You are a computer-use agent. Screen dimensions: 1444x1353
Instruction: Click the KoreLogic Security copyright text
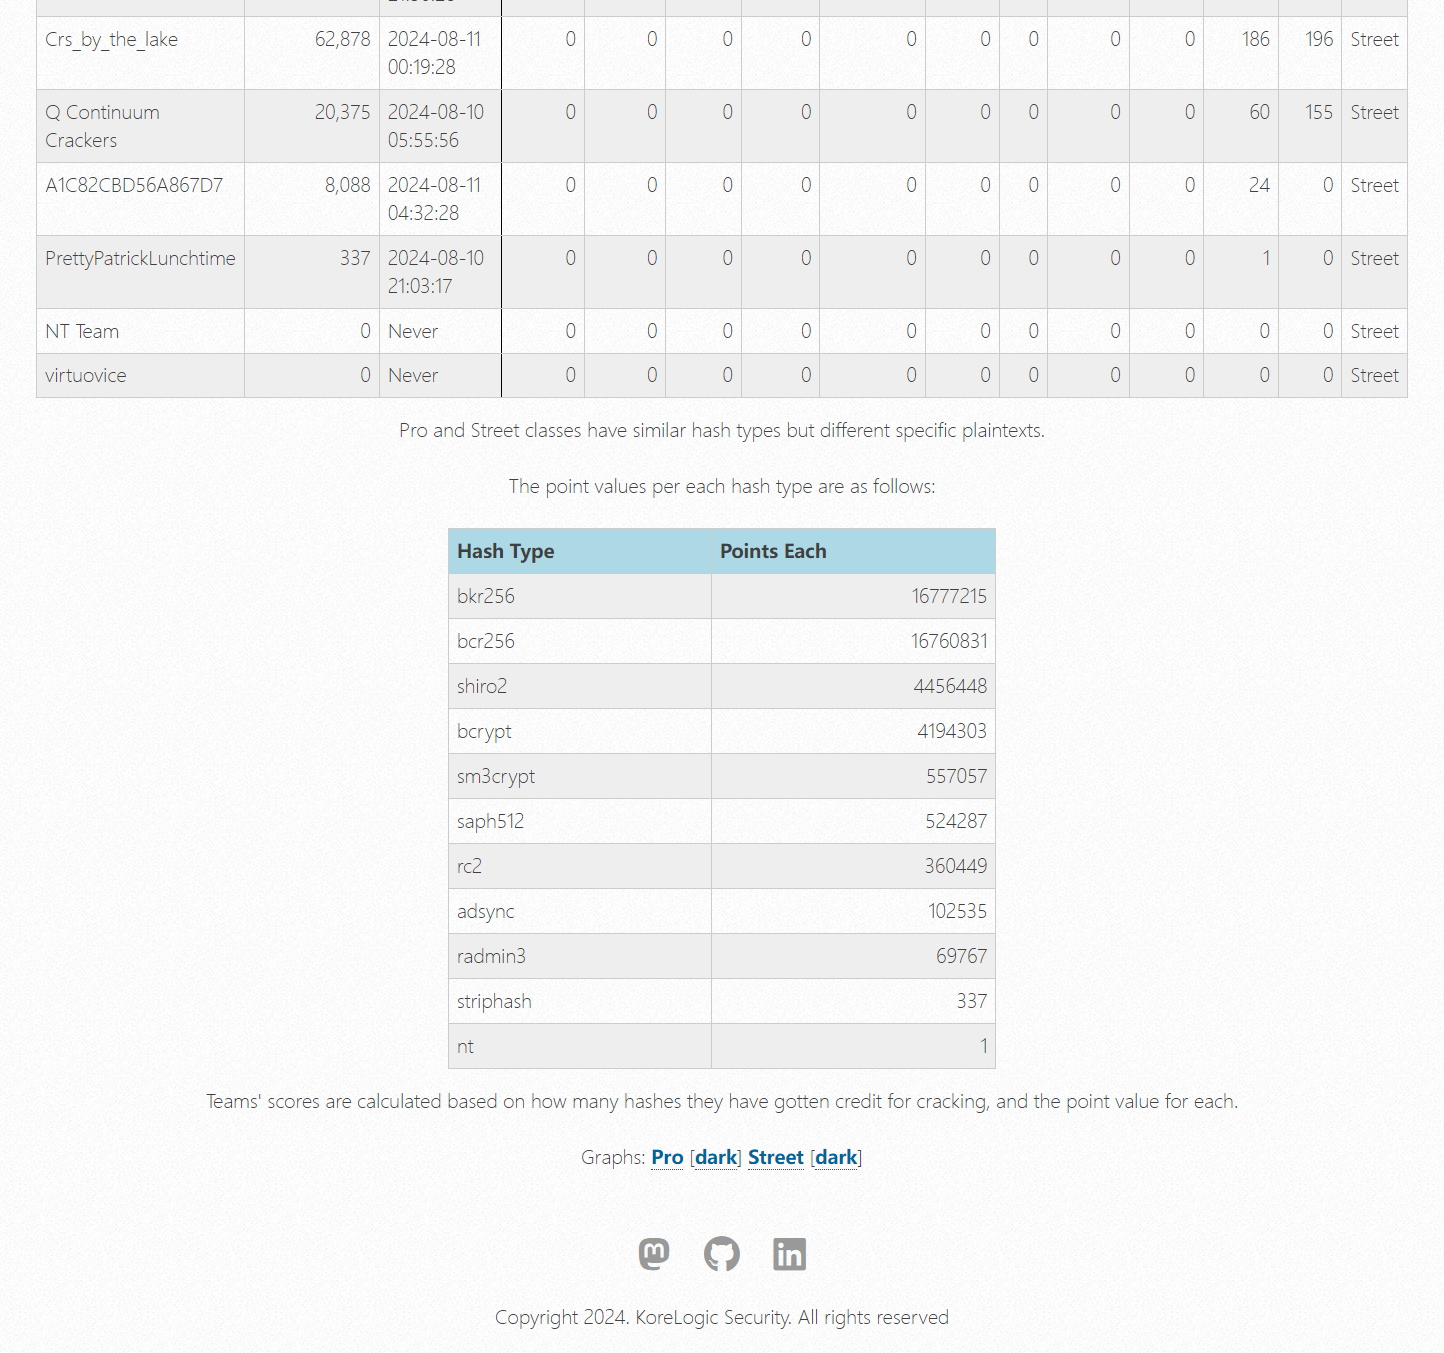[x=721, y=1317]
